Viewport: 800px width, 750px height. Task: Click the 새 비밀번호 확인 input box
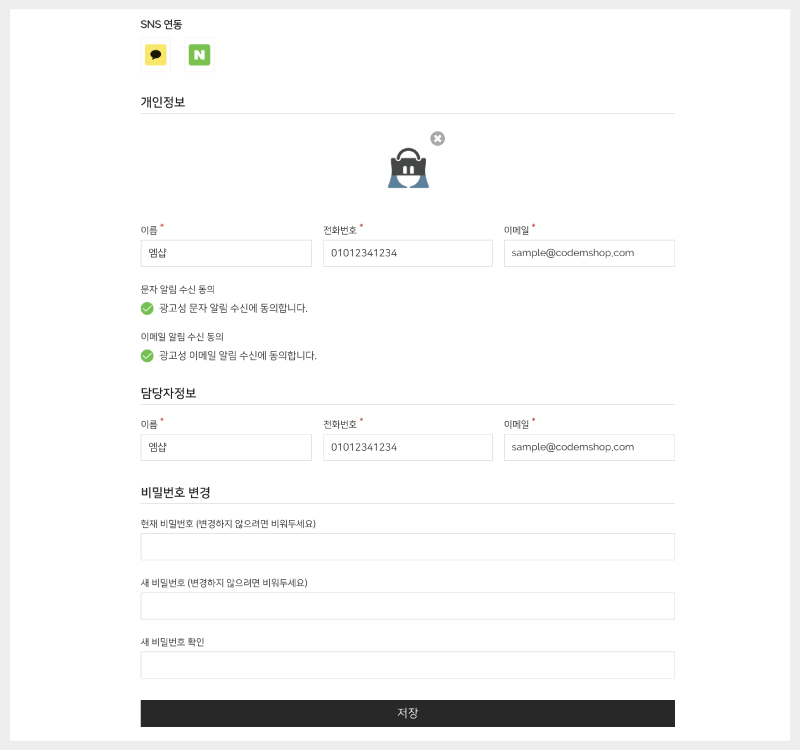[407, 665]
